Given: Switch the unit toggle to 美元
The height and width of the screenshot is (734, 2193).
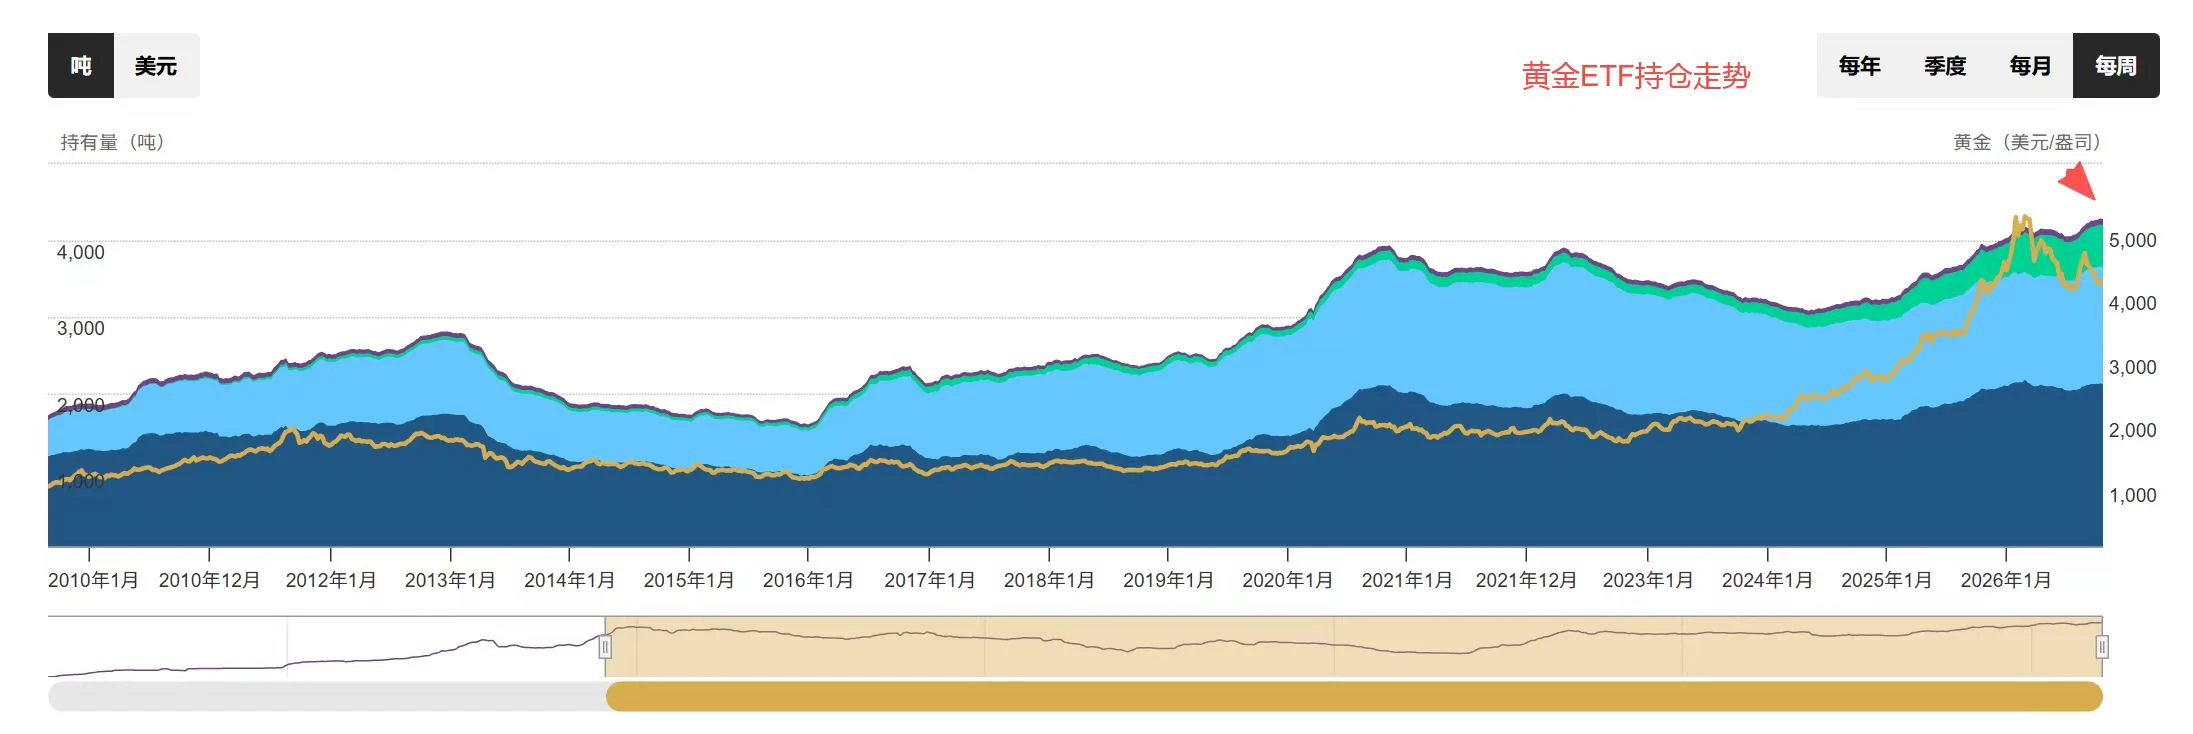Looking at the screenshot, I should pyautogui.click(x=156, y=66).
